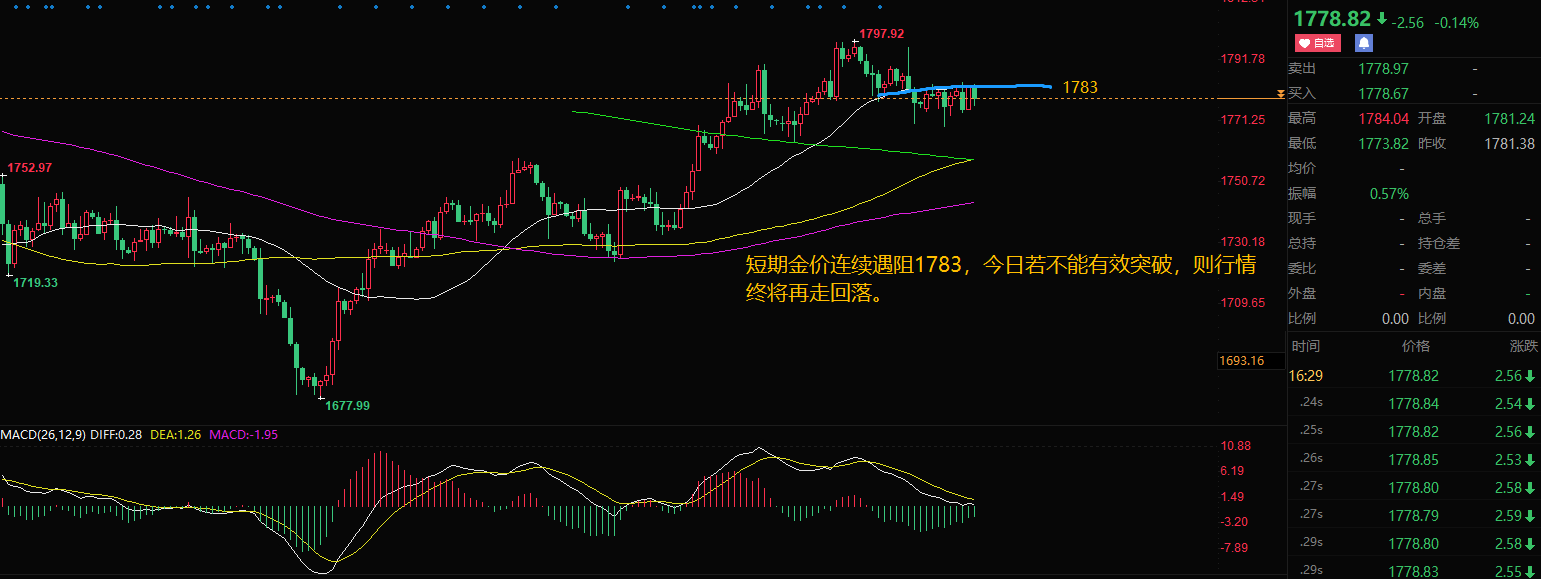Click the 1752.97 price marker

(30, 167)
